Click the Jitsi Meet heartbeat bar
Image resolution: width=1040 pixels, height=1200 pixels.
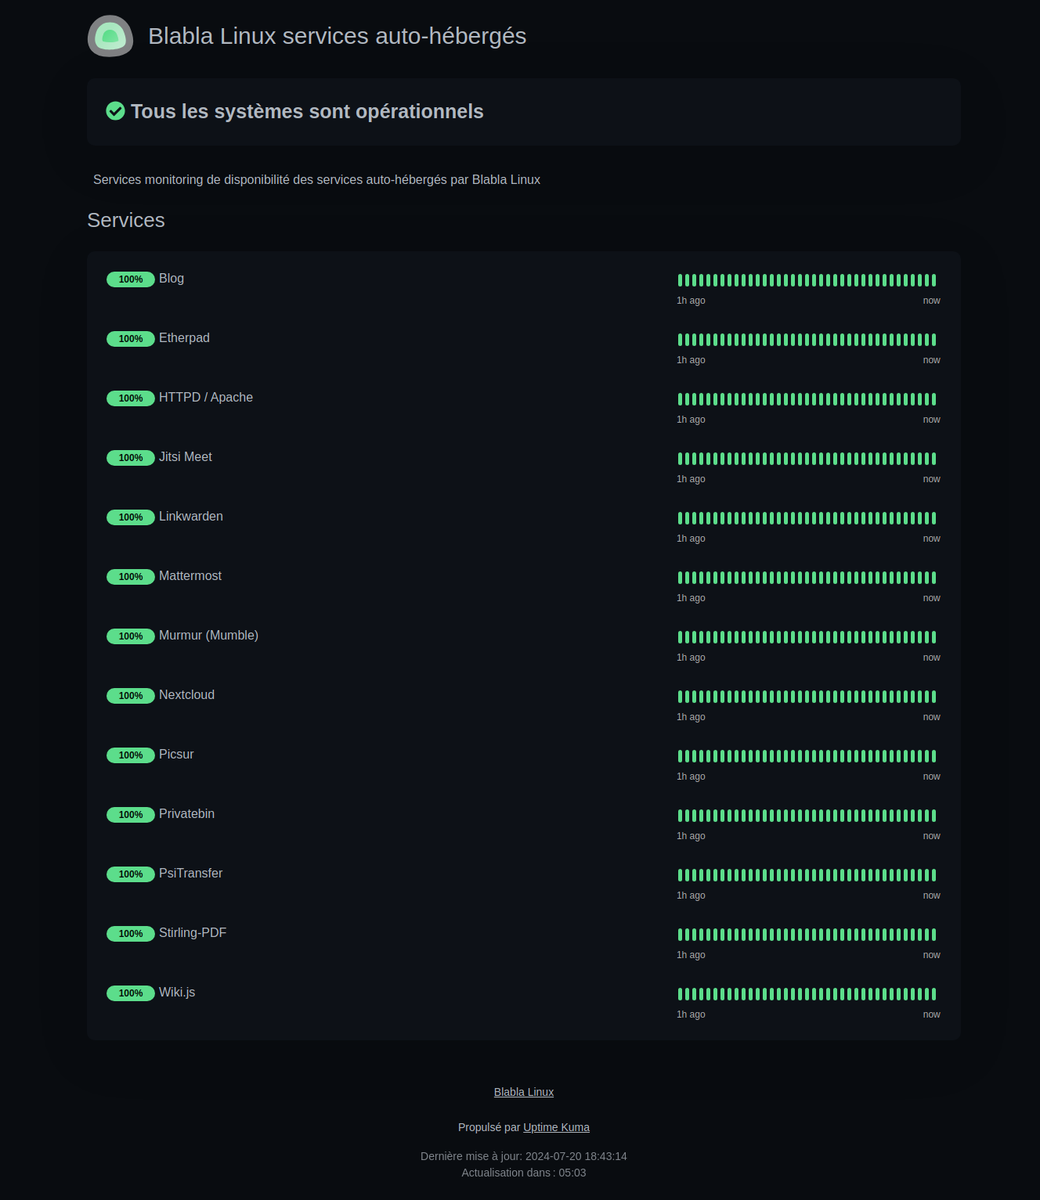807,459
